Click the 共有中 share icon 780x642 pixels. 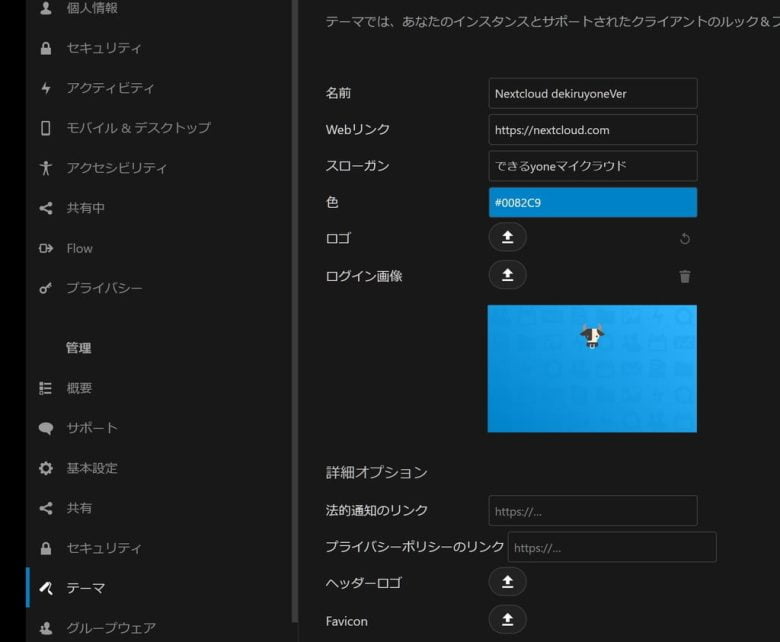click(46, 208)
